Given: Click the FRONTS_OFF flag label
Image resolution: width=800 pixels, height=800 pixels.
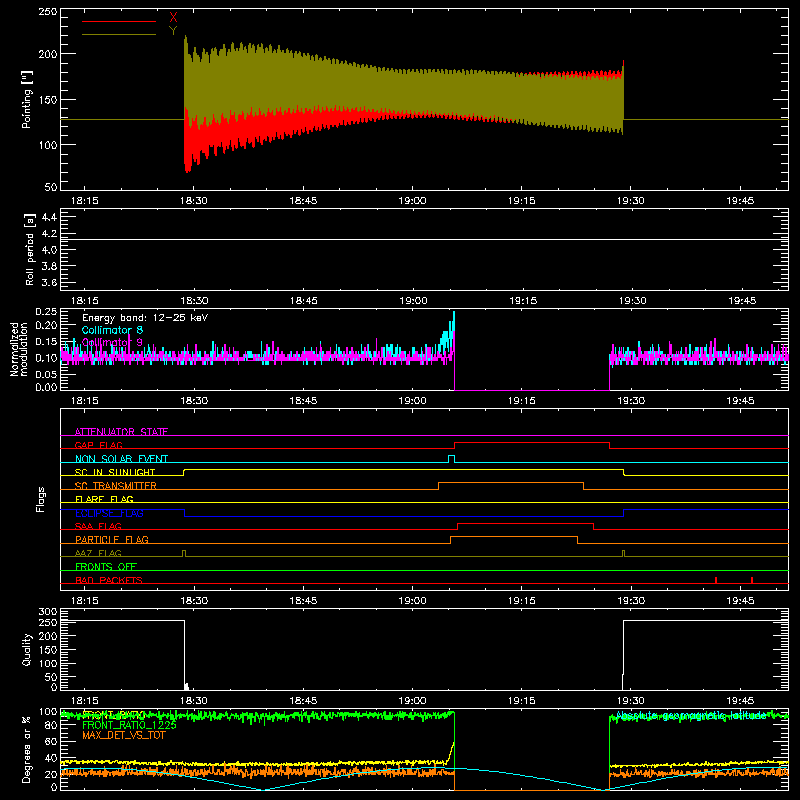Looking at the screenshot, I should point(106,566).
